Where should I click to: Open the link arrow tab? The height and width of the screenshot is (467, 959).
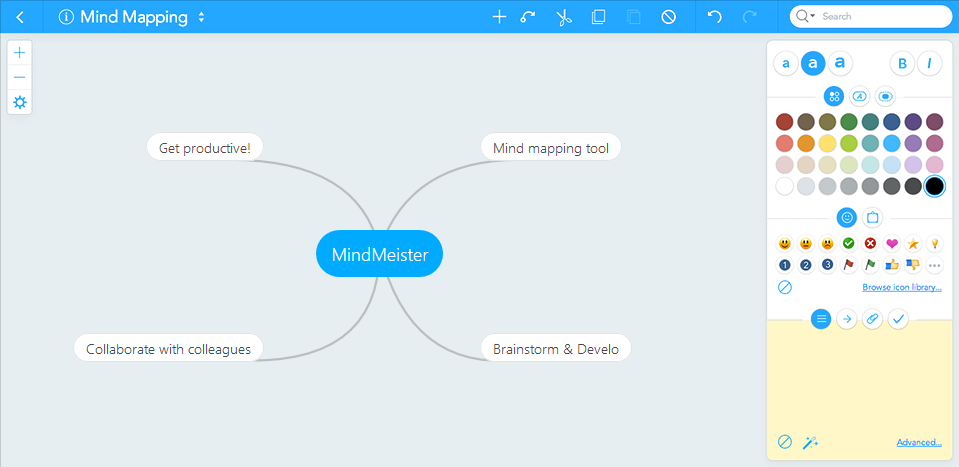pyautogui.click(x=847, y=318)
